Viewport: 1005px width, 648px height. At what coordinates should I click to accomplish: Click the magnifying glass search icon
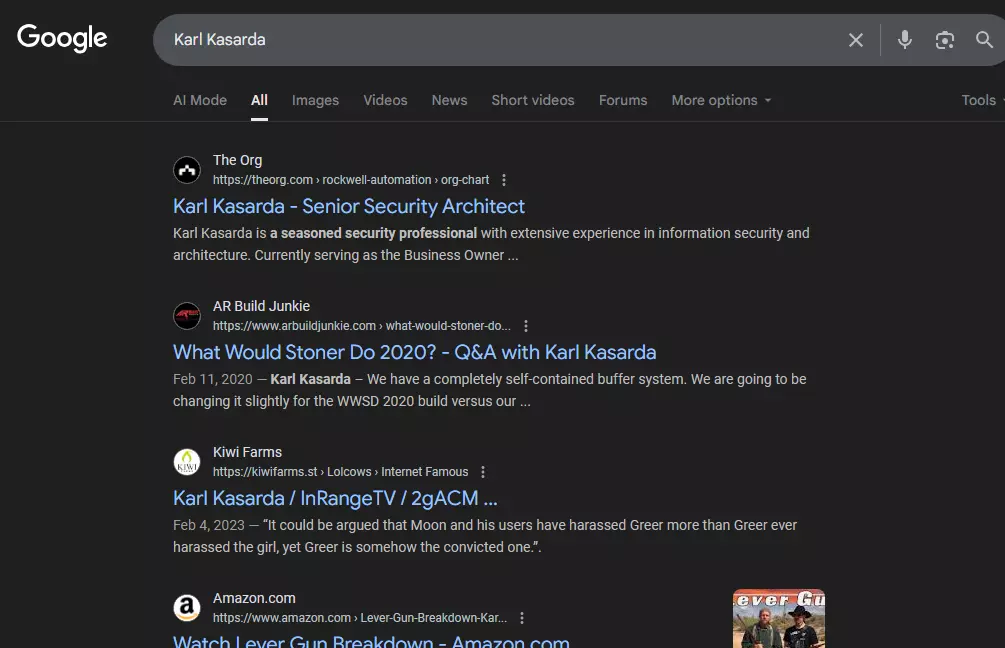coord(984,40)
